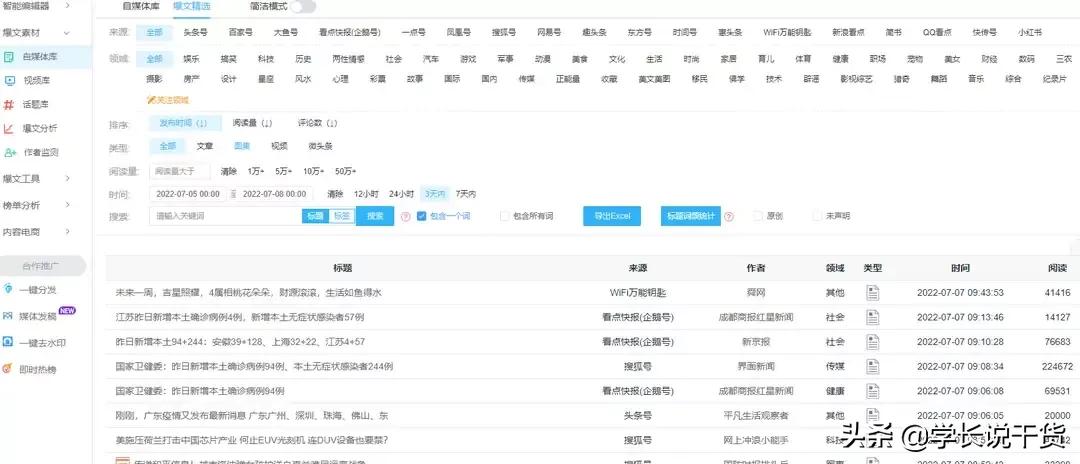Select the 24小时 time range
Viewport: 1080px width, 464px height.
[x=401, y=194]
